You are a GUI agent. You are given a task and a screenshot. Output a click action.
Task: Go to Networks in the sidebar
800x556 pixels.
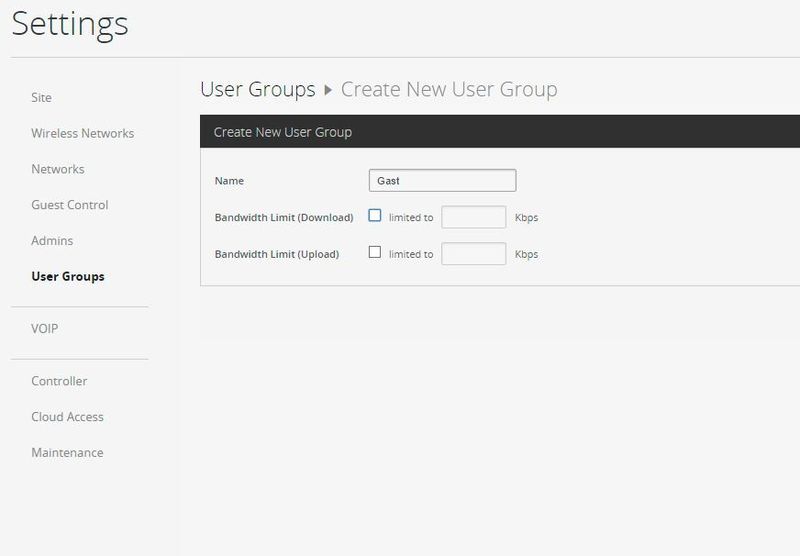58,169
